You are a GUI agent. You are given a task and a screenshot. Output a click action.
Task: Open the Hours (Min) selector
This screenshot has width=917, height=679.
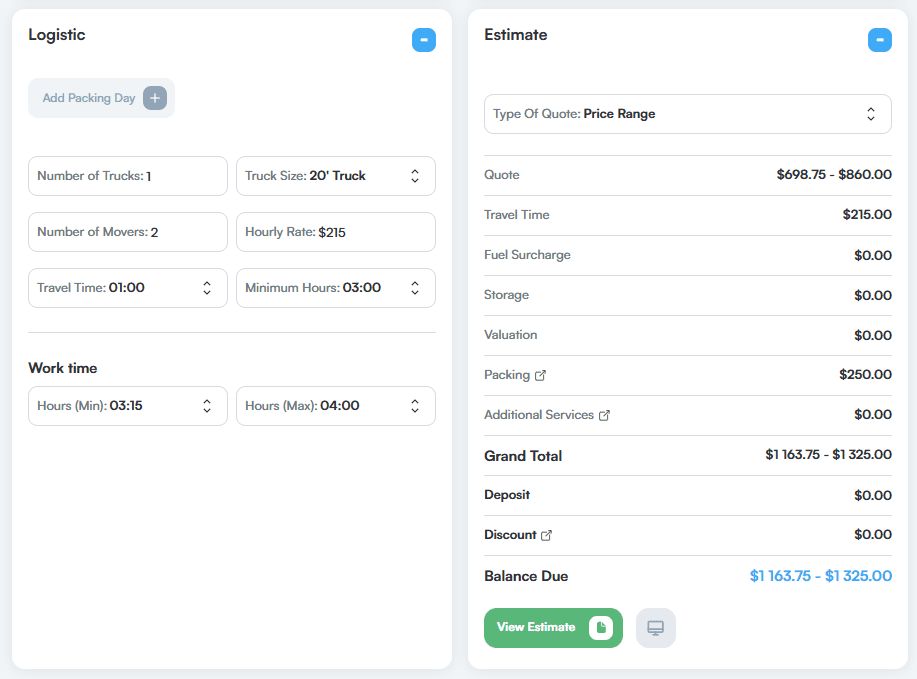[207, 406]
